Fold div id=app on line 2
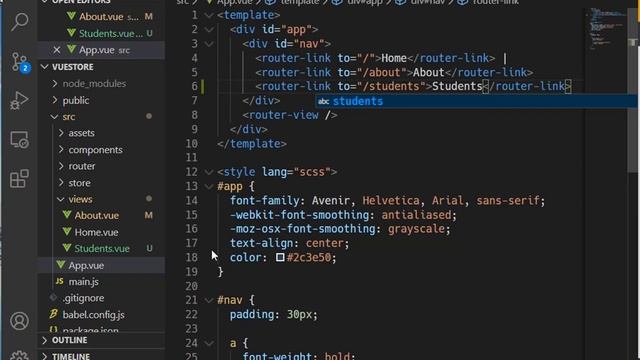 tap(209, 30)
